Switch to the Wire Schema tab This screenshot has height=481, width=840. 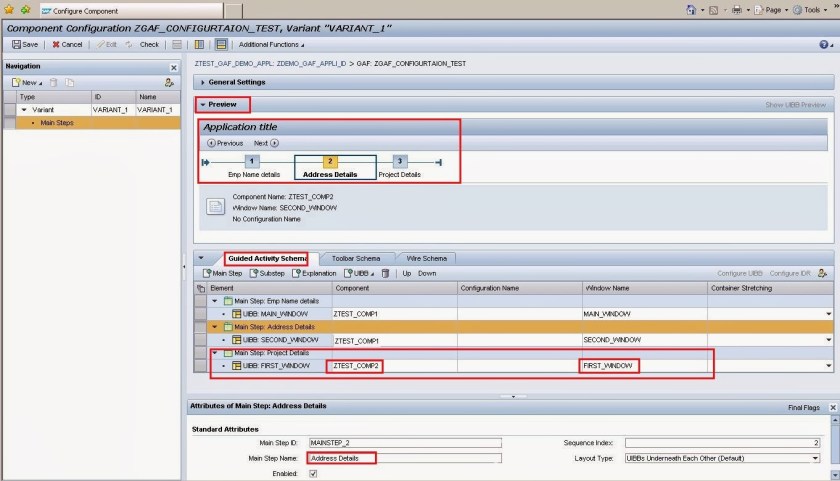(x=425, y=258)
